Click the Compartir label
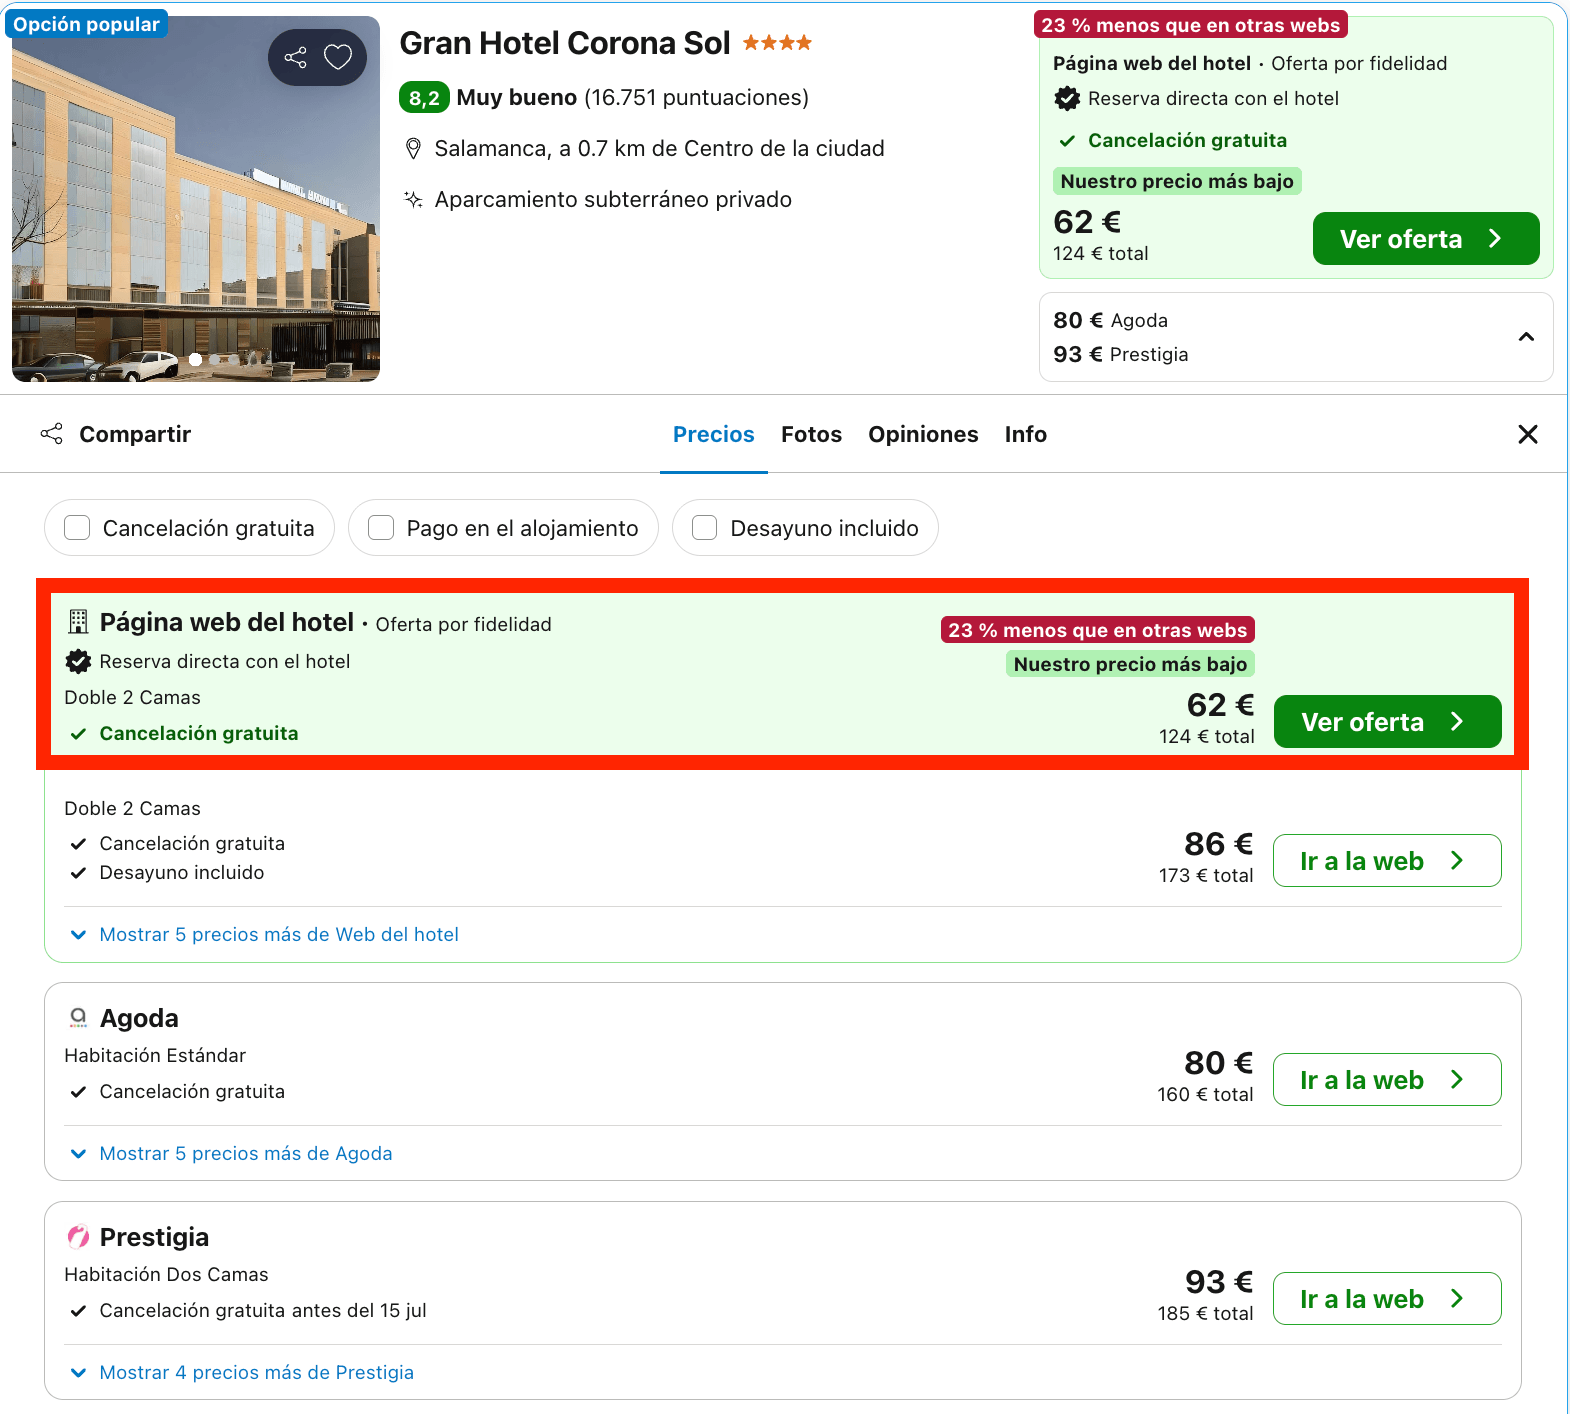1570x1414 pixels. click(135, 434)
